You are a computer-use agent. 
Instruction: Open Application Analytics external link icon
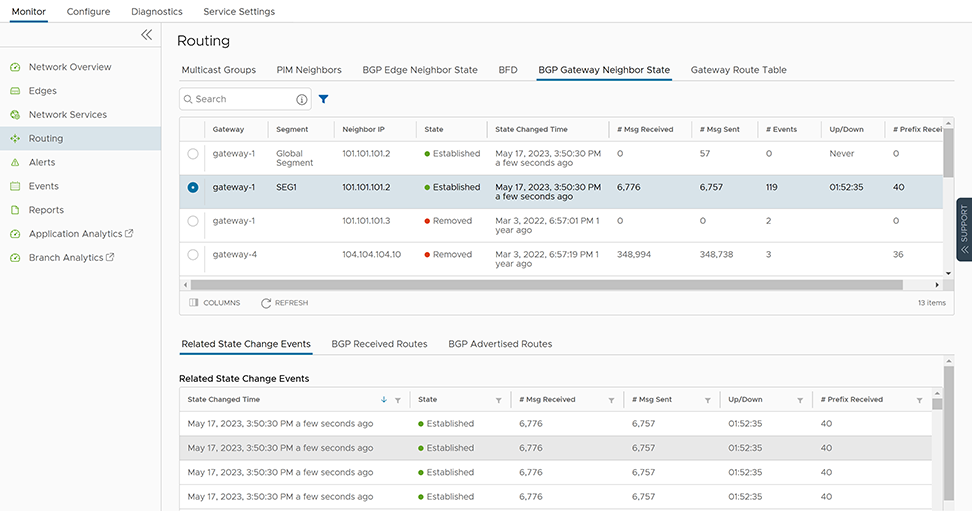pyautogui.click(x=129, y=234)
